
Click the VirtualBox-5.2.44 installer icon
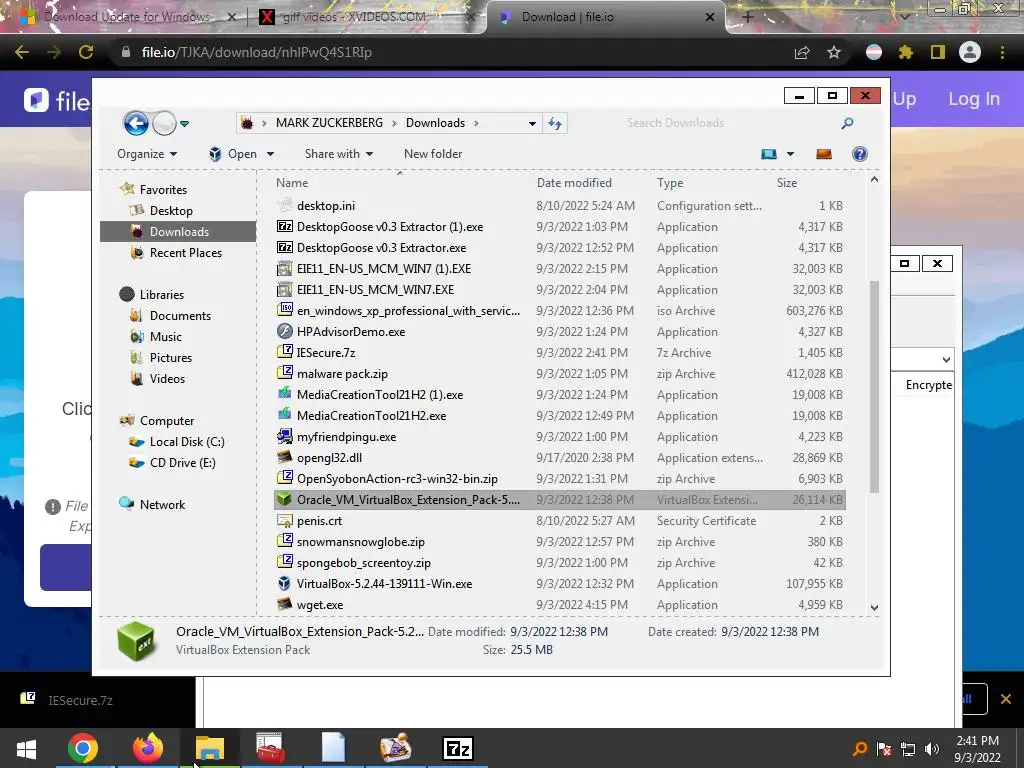click(285, 583)
